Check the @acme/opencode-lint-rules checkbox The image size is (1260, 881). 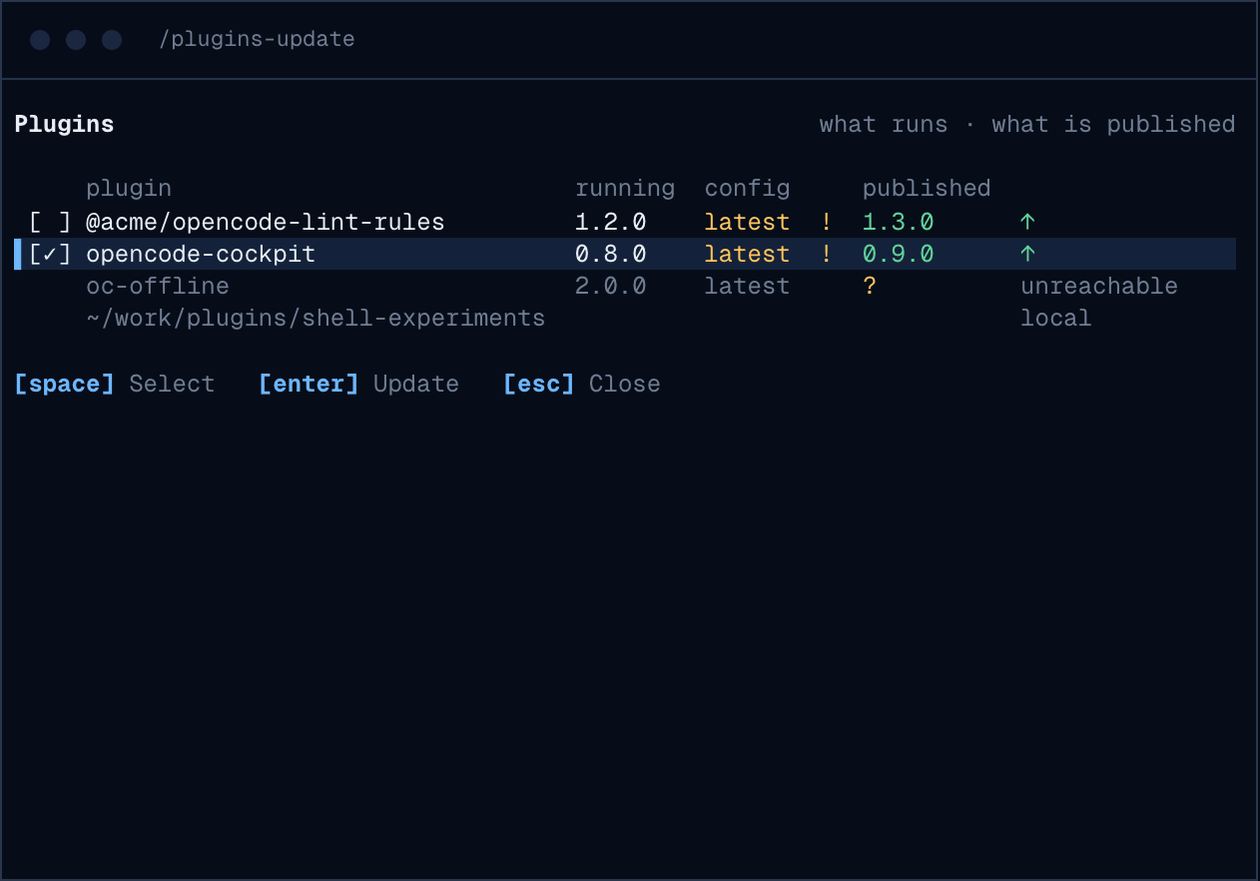coord(50,222)
